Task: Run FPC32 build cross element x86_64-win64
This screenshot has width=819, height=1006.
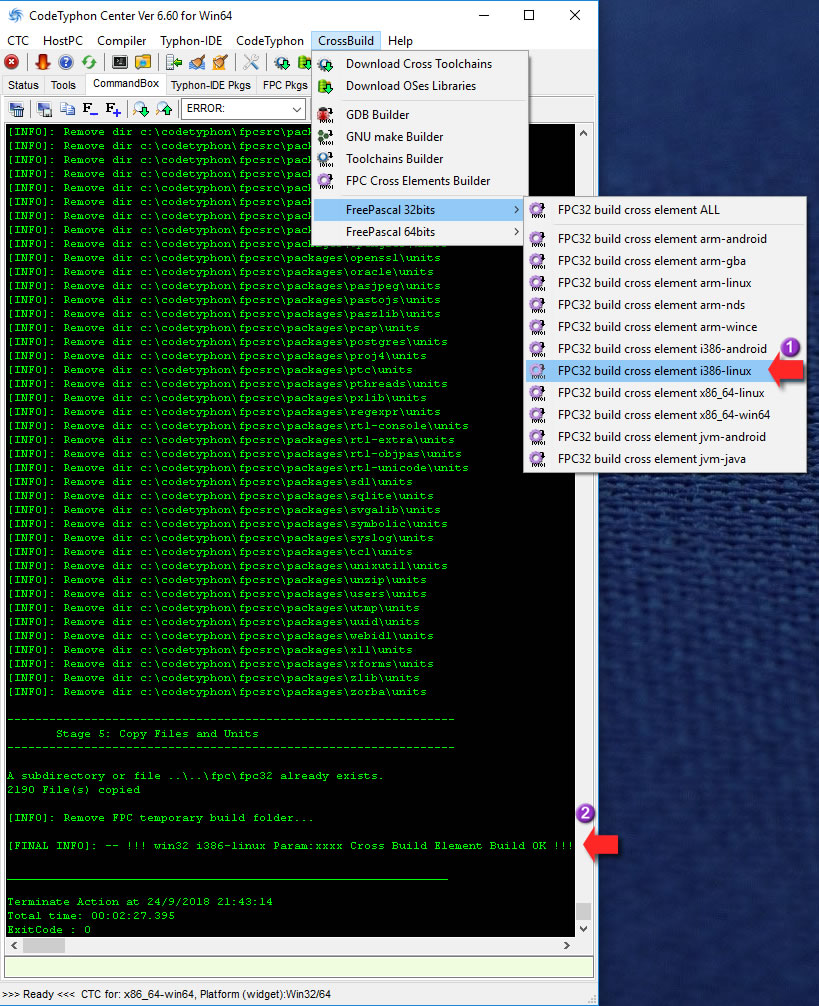Action: click(x=665, y=414)
